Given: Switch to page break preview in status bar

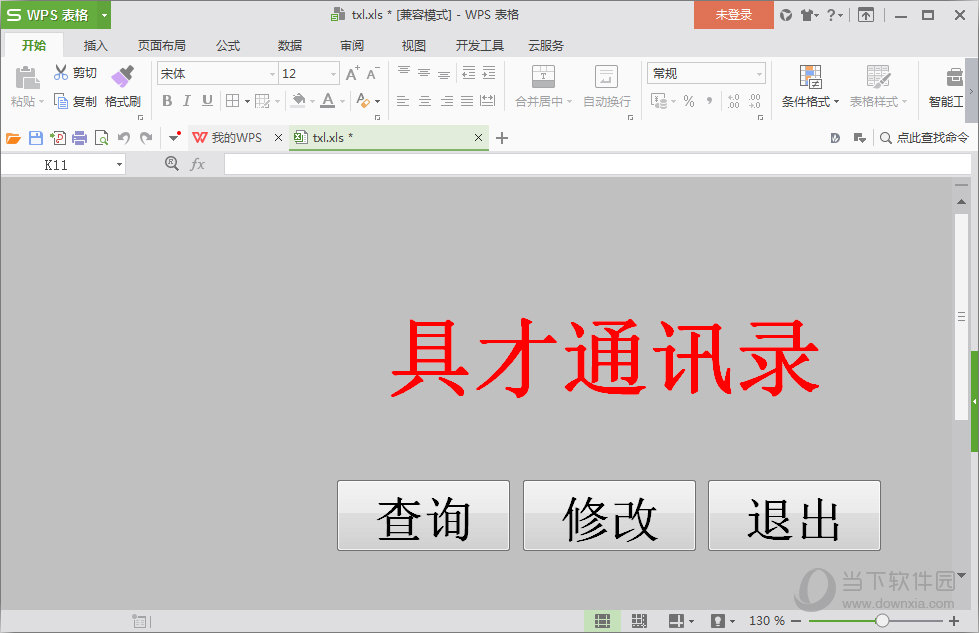Looking at the screenshot, I should pos(639,621).
